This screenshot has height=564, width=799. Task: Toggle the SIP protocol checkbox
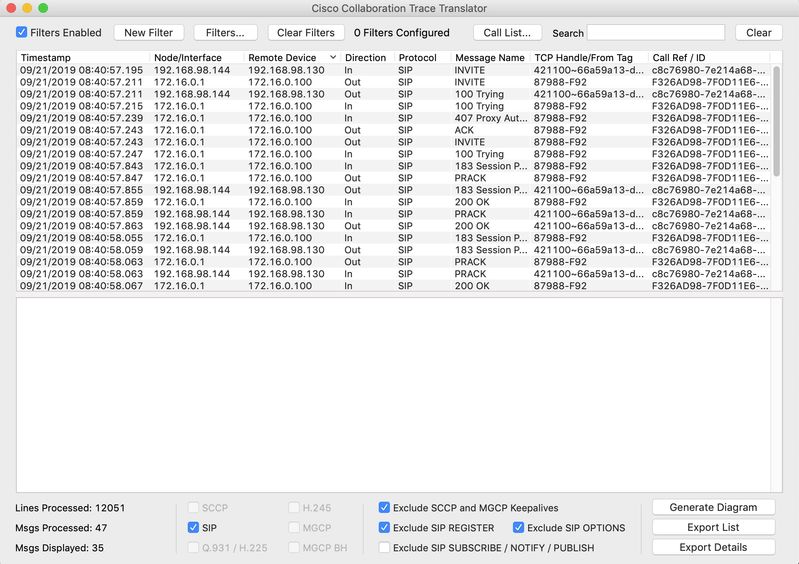(x=193, y=527)
